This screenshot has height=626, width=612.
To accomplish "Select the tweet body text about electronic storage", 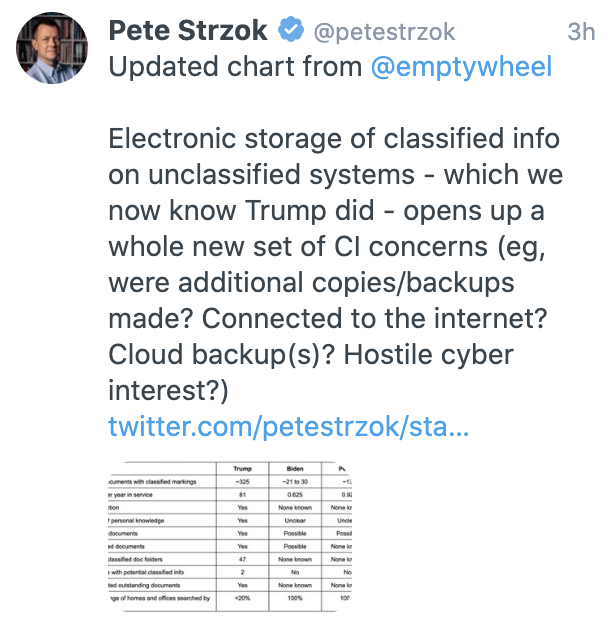I will point(335,264).
